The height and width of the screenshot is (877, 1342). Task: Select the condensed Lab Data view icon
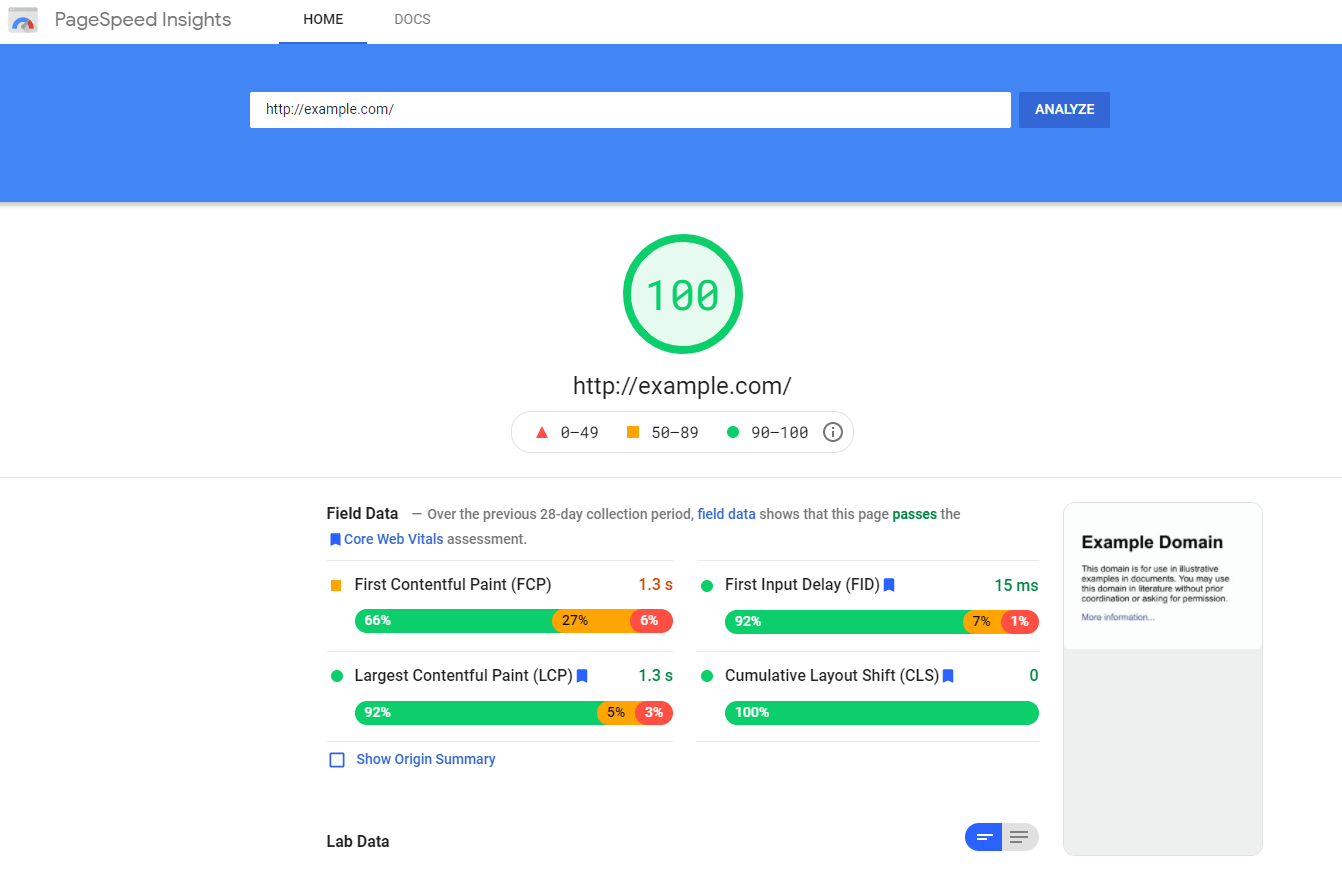[x=983, y=837]
